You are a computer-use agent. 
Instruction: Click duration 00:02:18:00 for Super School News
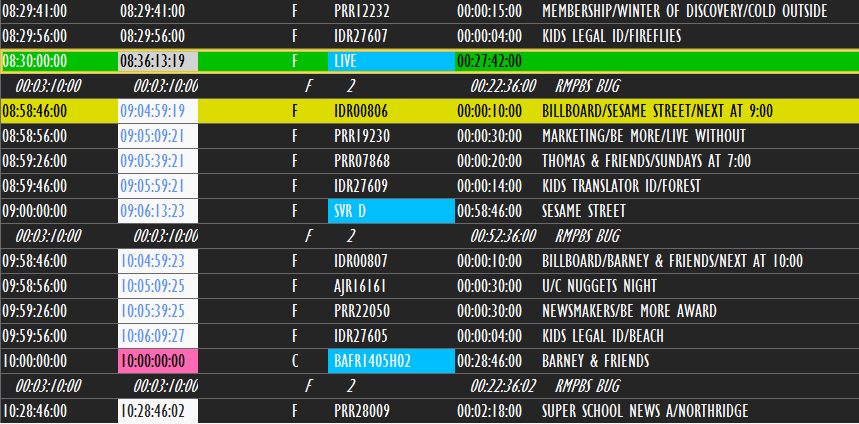[x=489, y=411]
